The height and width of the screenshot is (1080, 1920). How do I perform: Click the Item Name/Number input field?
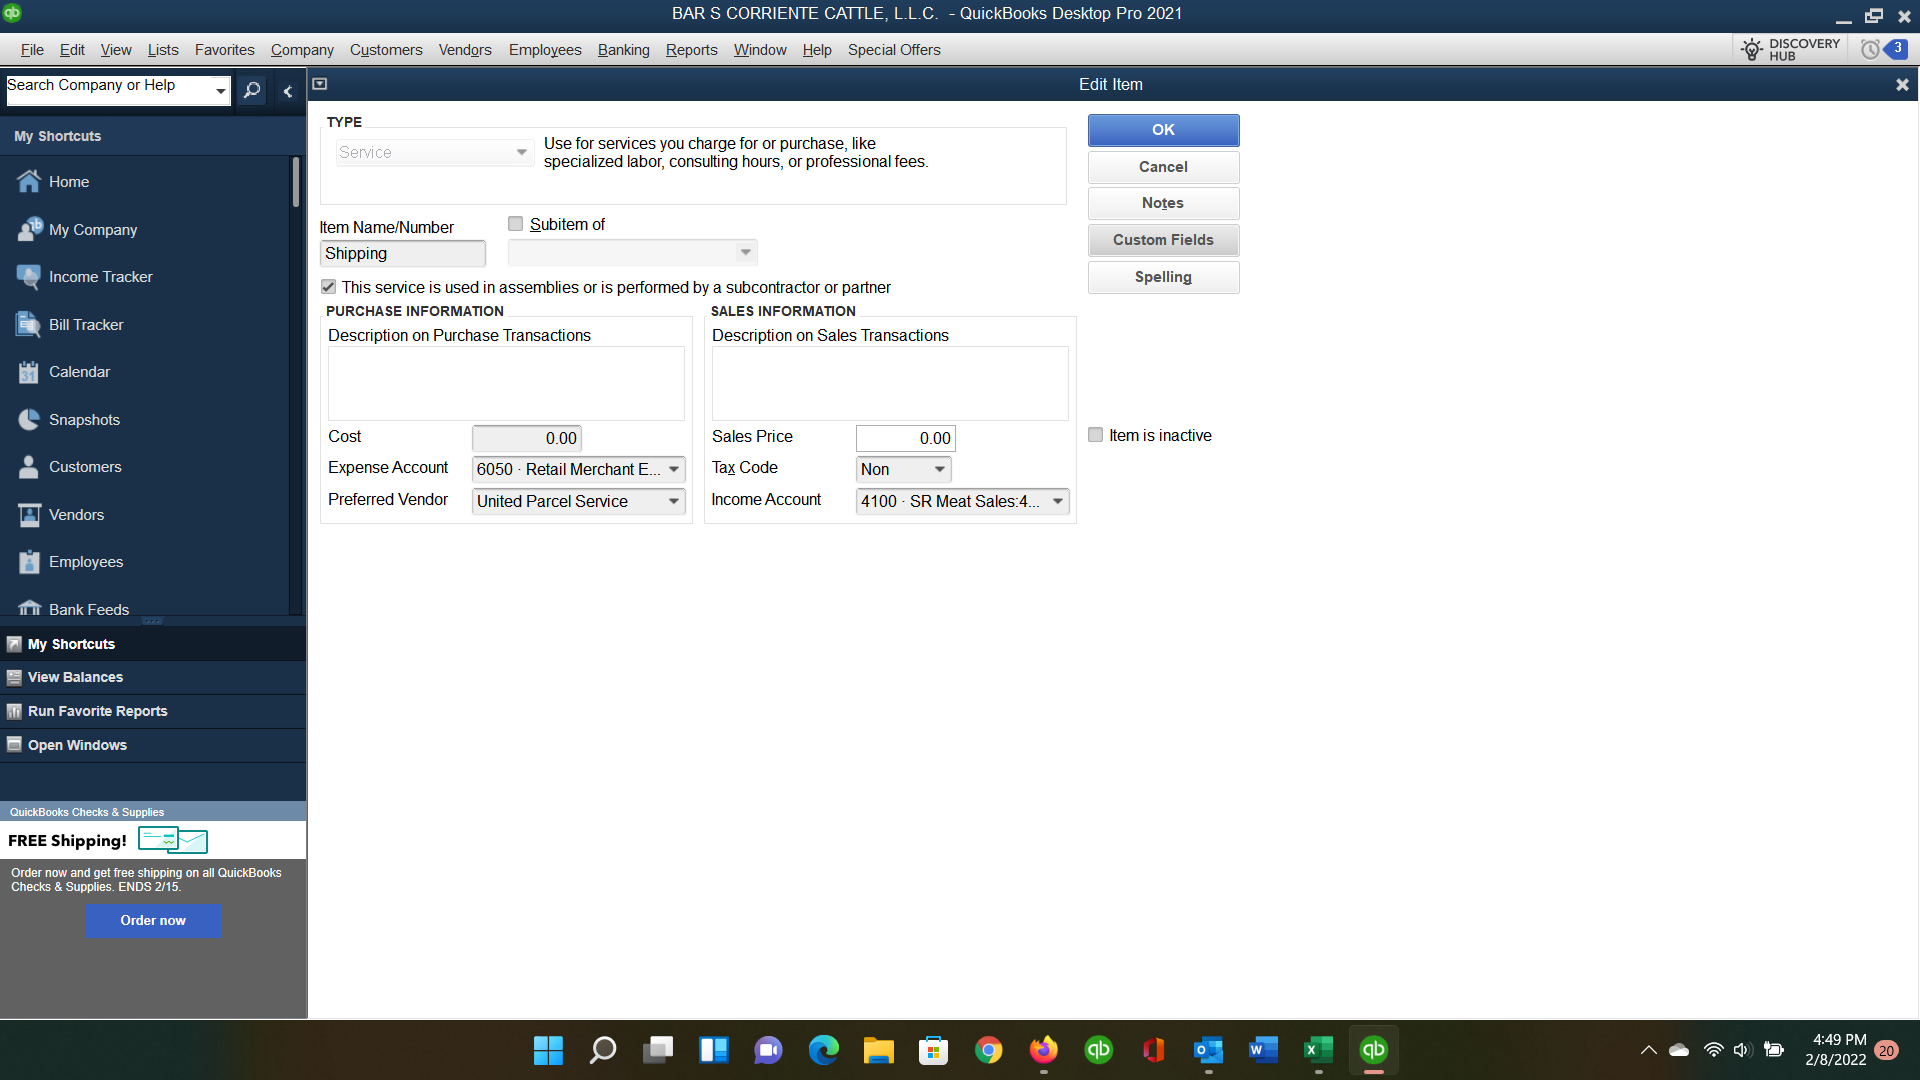(404, 252)
